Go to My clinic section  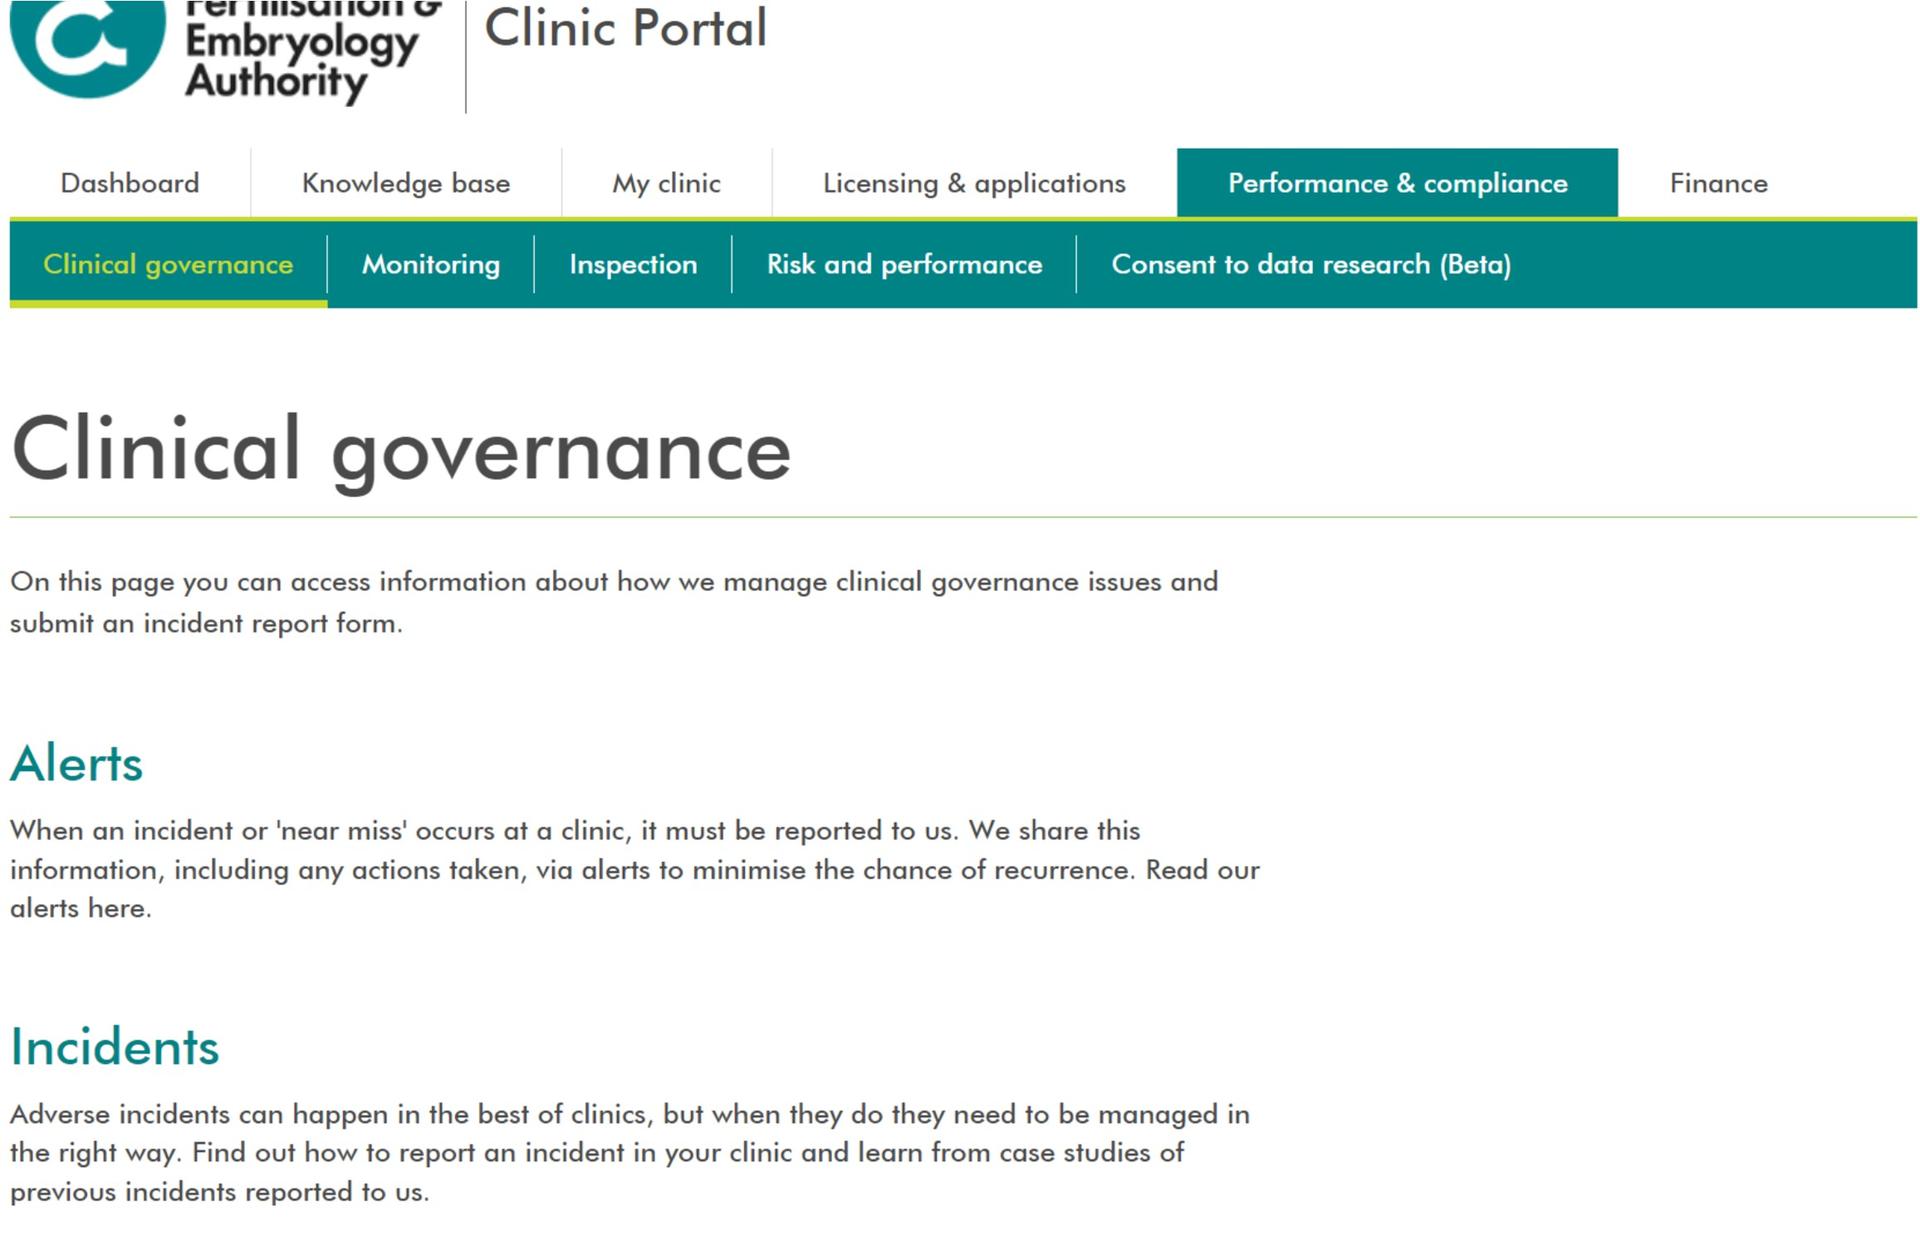[666, 184]
